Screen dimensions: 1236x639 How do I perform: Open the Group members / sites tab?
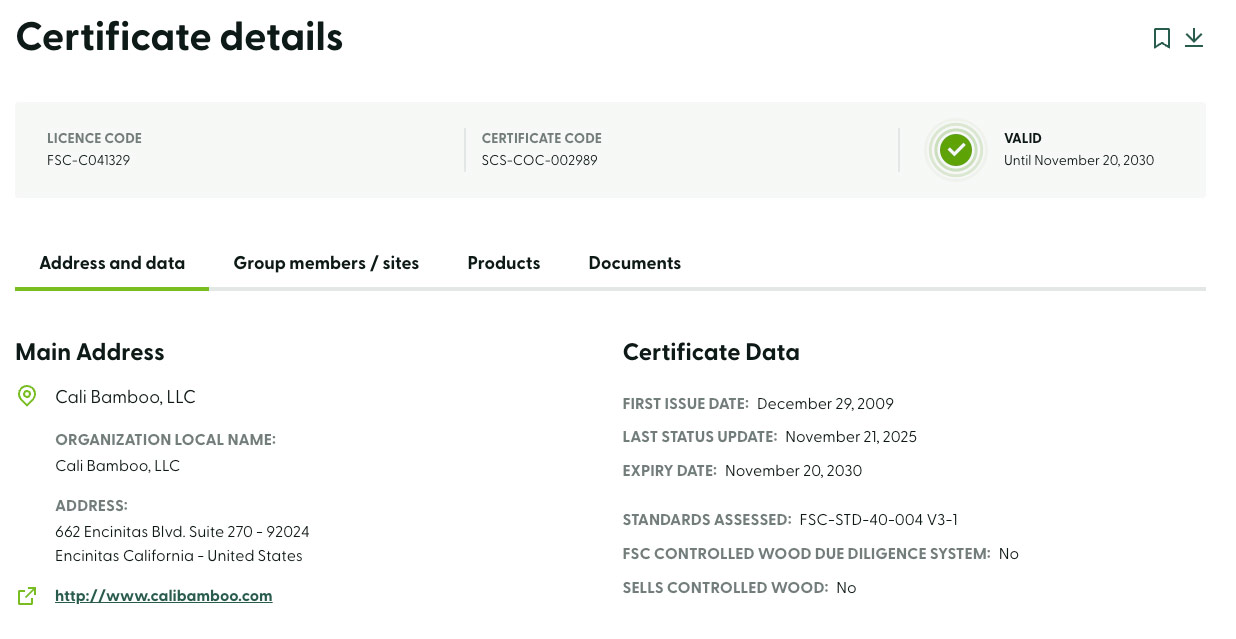(x=326, y=263)
